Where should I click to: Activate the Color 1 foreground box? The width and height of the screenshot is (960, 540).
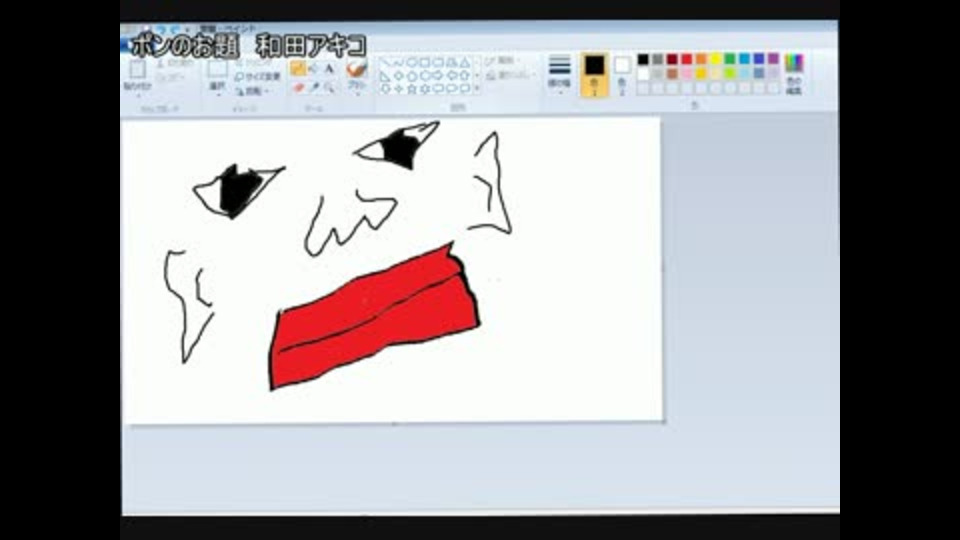594,75
